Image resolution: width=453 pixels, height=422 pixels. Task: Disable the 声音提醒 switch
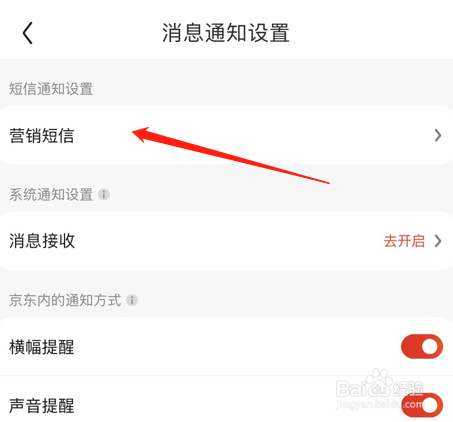(x=422, y=405)
